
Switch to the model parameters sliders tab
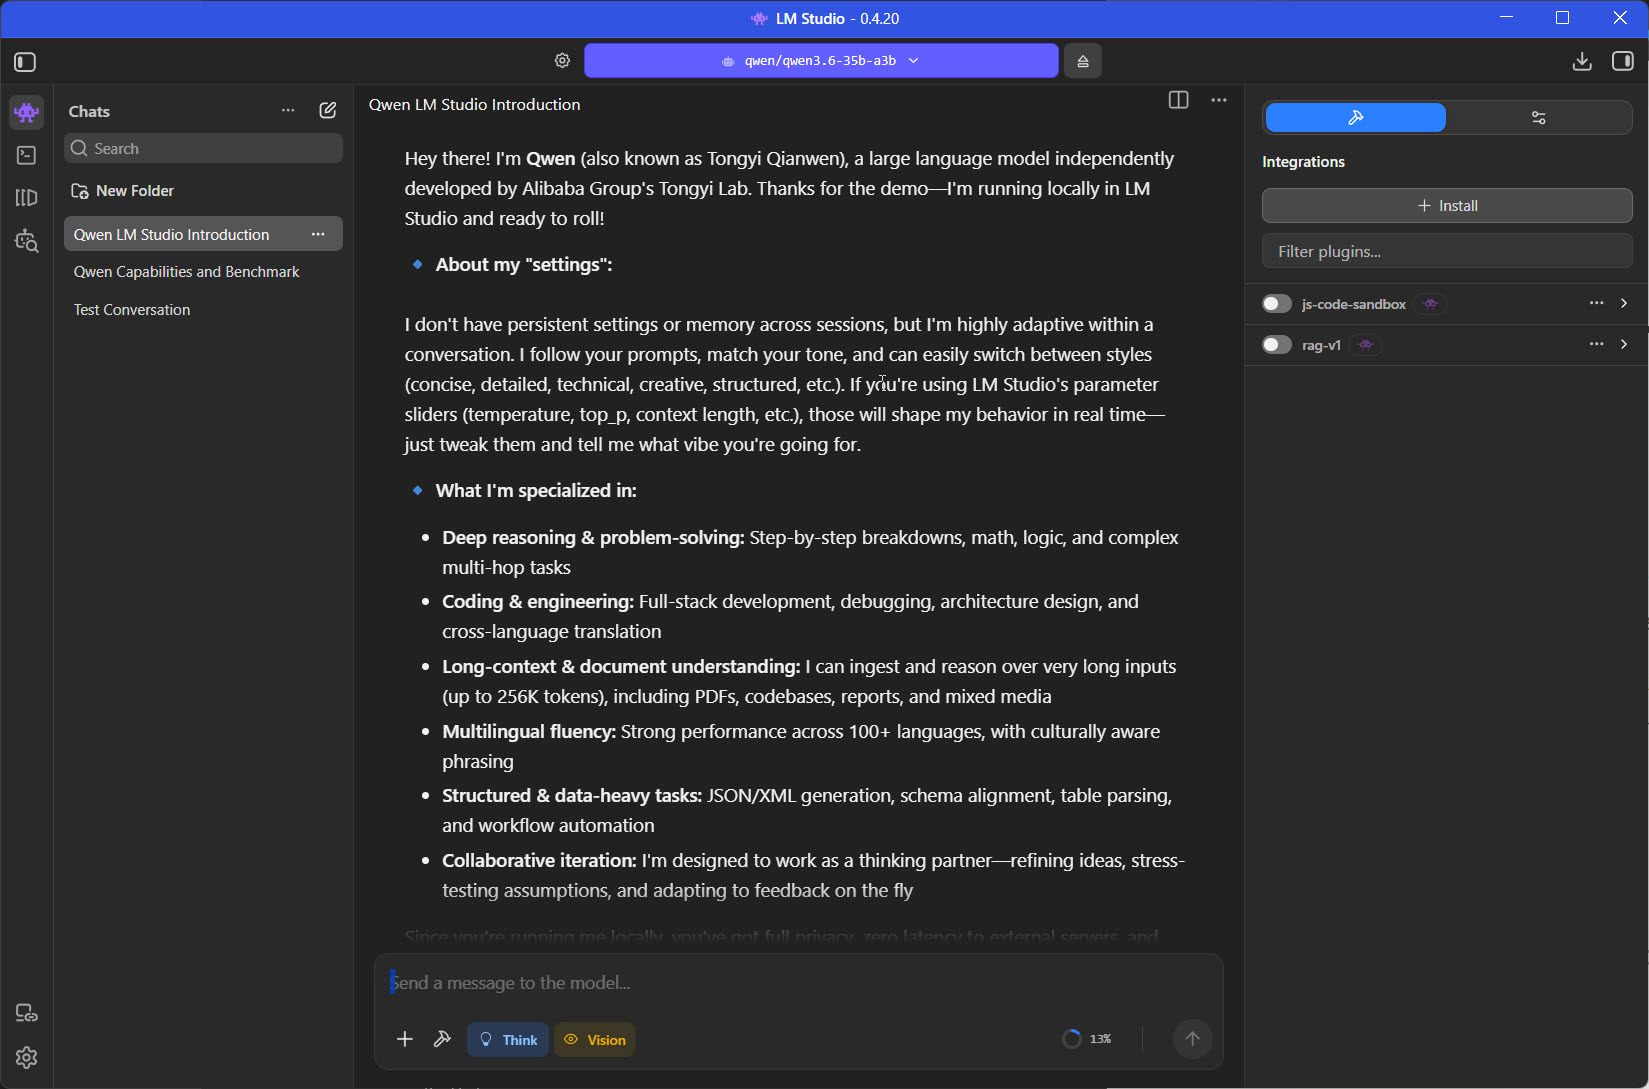1539,118
